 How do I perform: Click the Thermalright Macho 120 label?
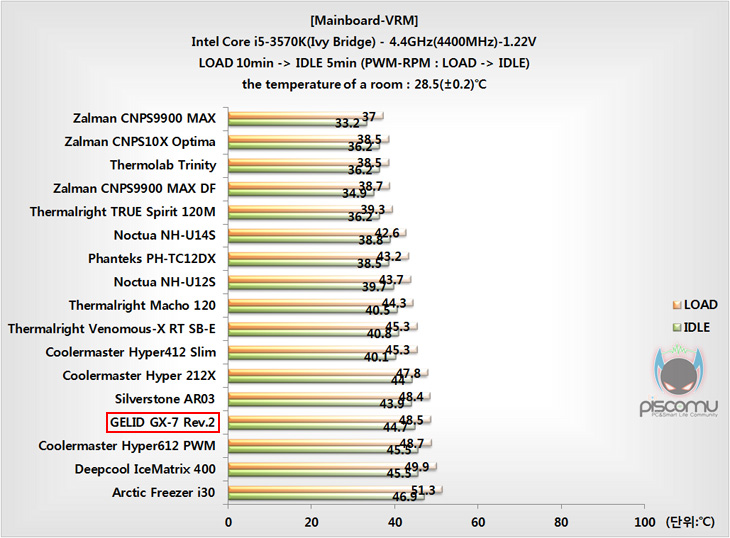pos(142,305)
